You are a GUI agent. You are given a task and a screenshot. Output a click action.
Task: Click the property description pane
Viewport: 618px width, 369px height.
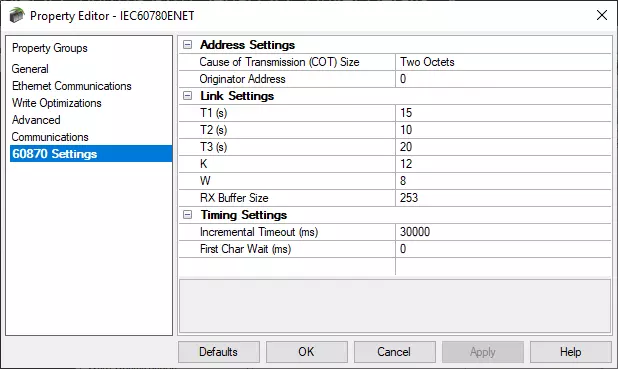pyautogui.click(x=395, y=306)
